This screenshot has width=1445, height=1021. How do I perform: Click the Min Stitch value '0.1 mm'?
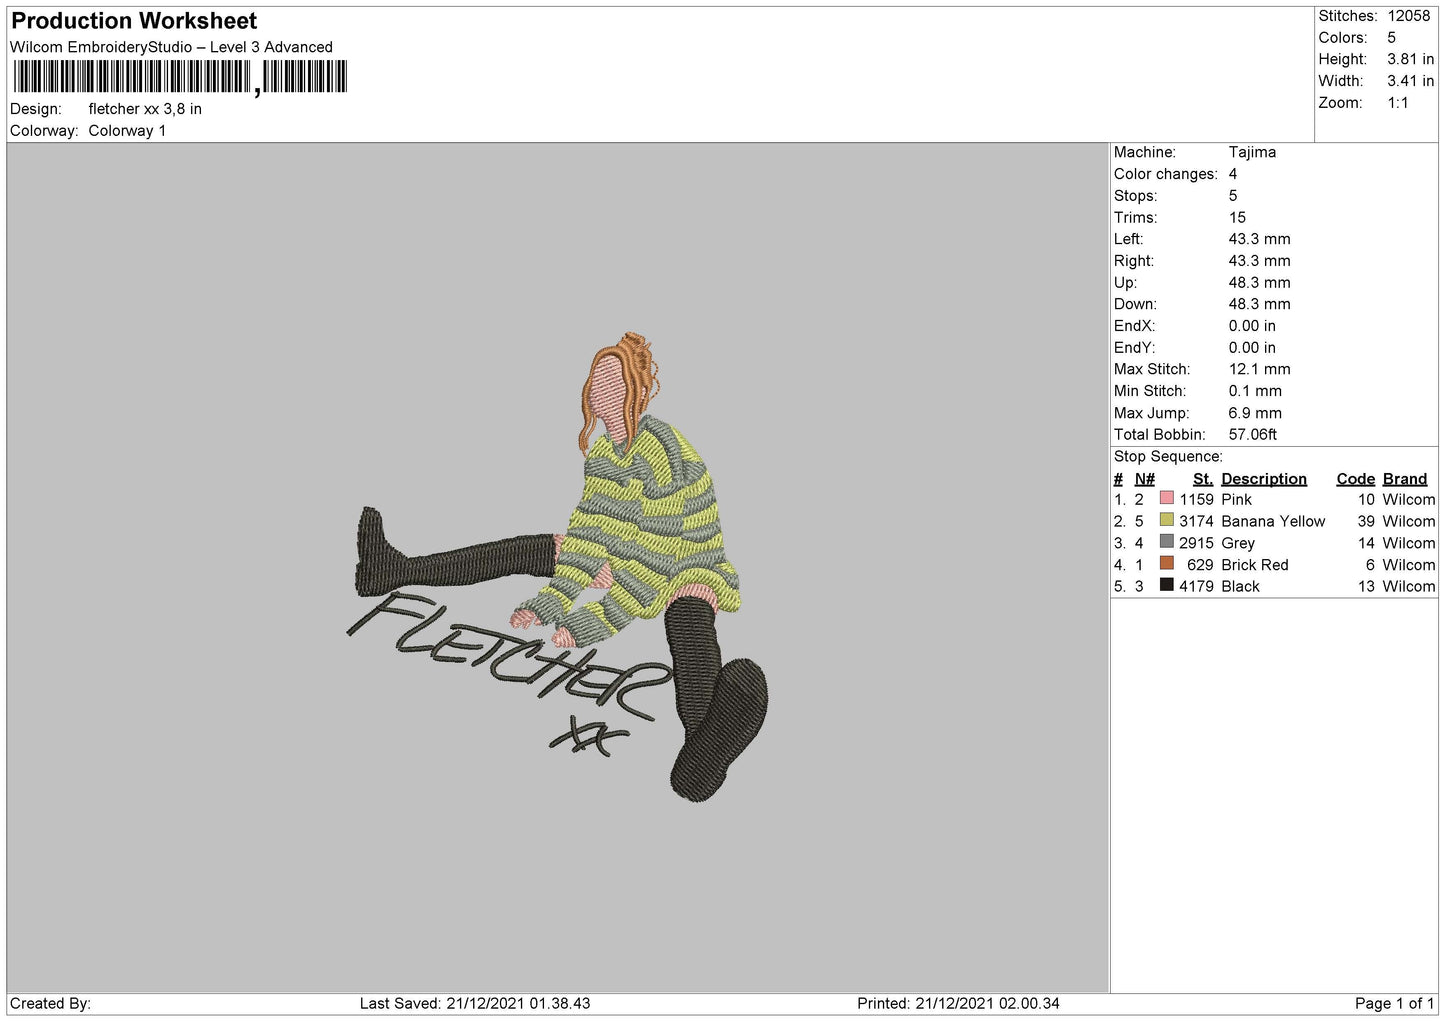[x=1255, y=391]
